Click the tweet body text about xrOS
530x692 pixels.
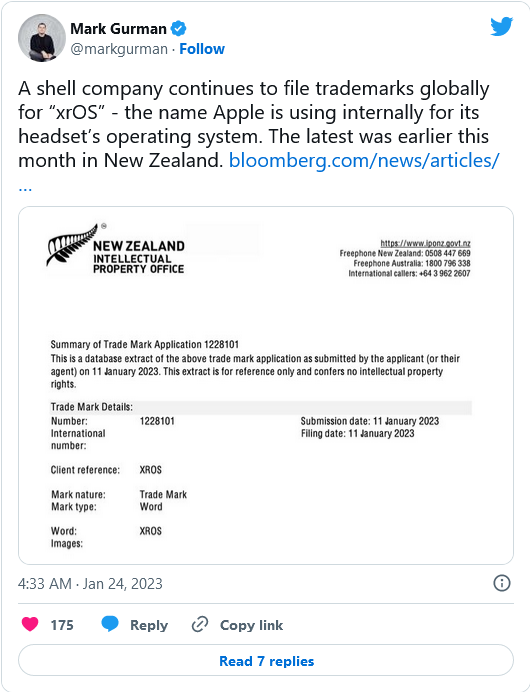[254, 124]
